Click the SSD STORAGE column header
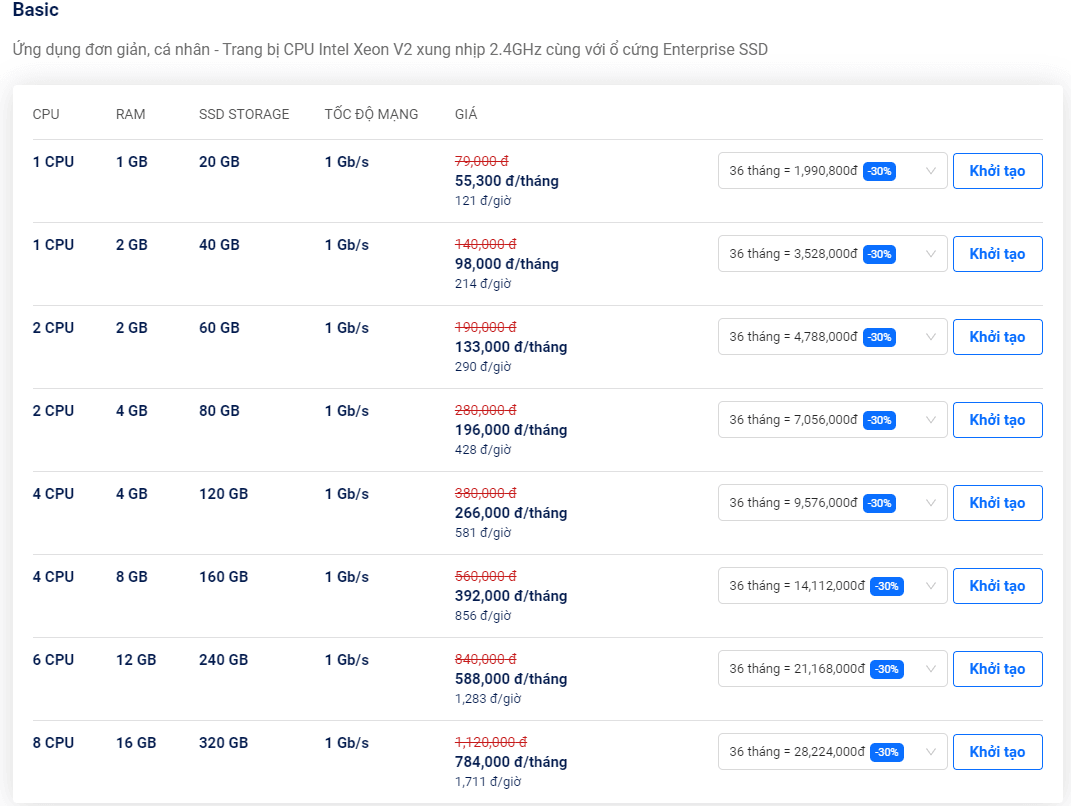This screenshot has width=1071, height=806. [x=244, y=114]
